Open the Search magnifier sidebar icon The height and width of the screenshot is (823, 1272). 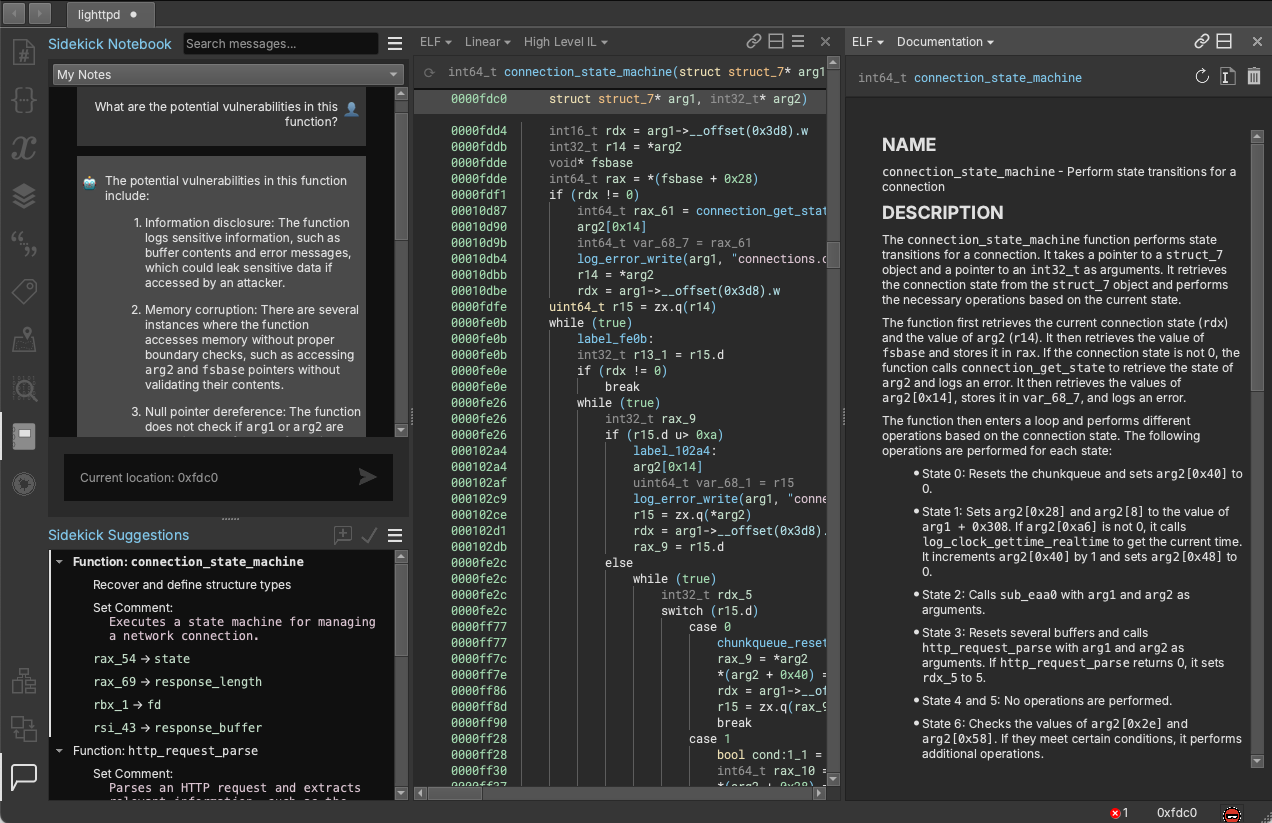click(x=24, y=389)
